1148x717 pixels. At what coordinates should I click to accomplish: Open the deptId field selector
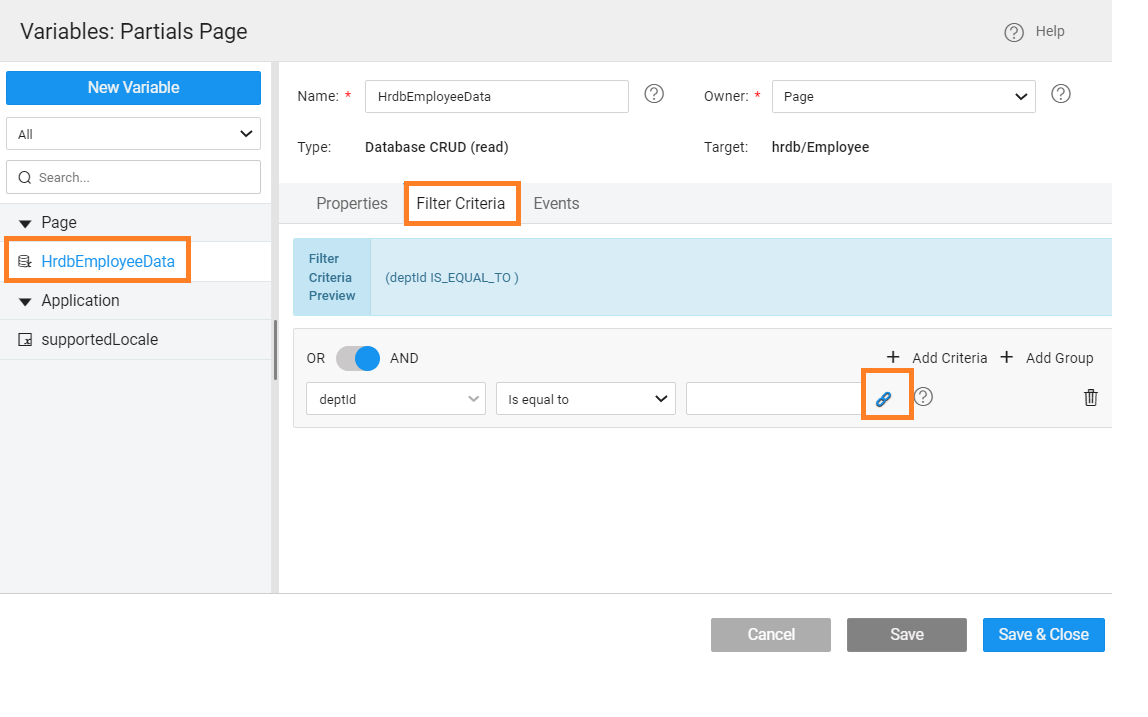(x=395, y=399)
